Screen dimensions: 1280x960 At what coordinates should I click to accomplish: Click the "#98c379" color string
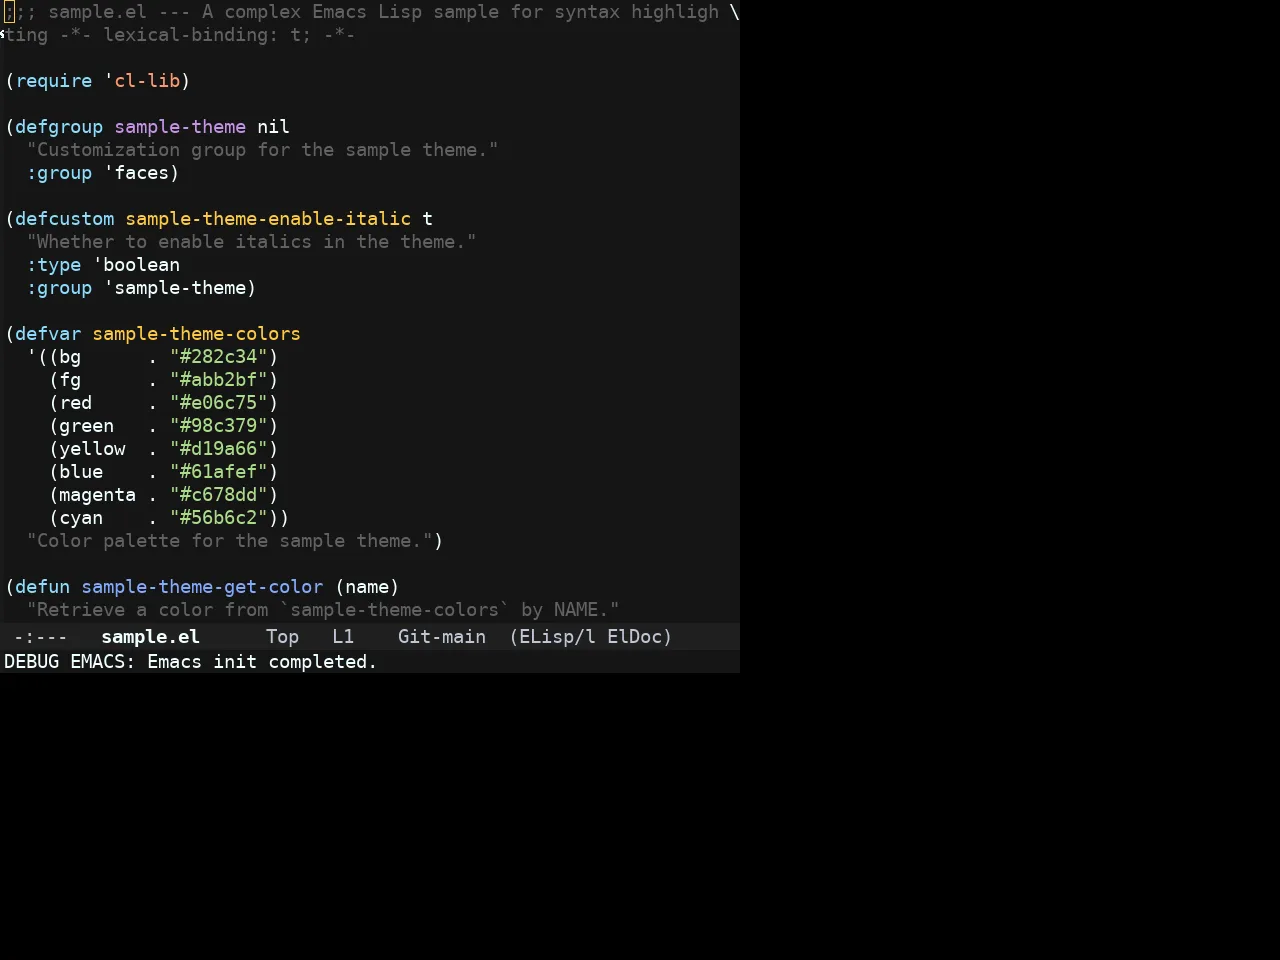pyautogui.click(x=219, y=426)
